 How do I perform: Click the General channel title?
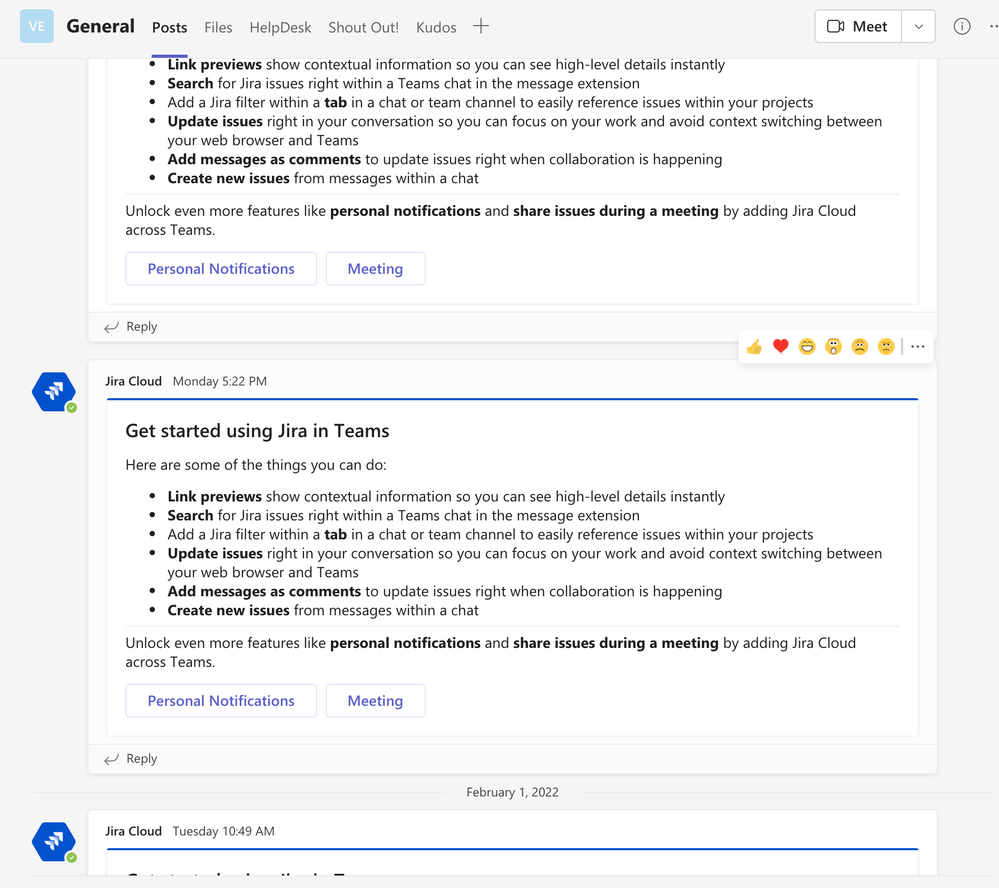tap(100, 26)
